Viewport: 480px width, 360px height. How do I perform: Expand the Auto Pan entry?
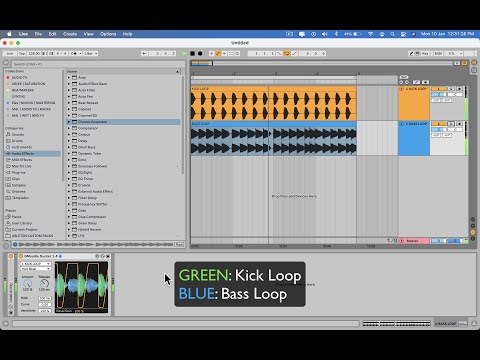coord(69,96)
